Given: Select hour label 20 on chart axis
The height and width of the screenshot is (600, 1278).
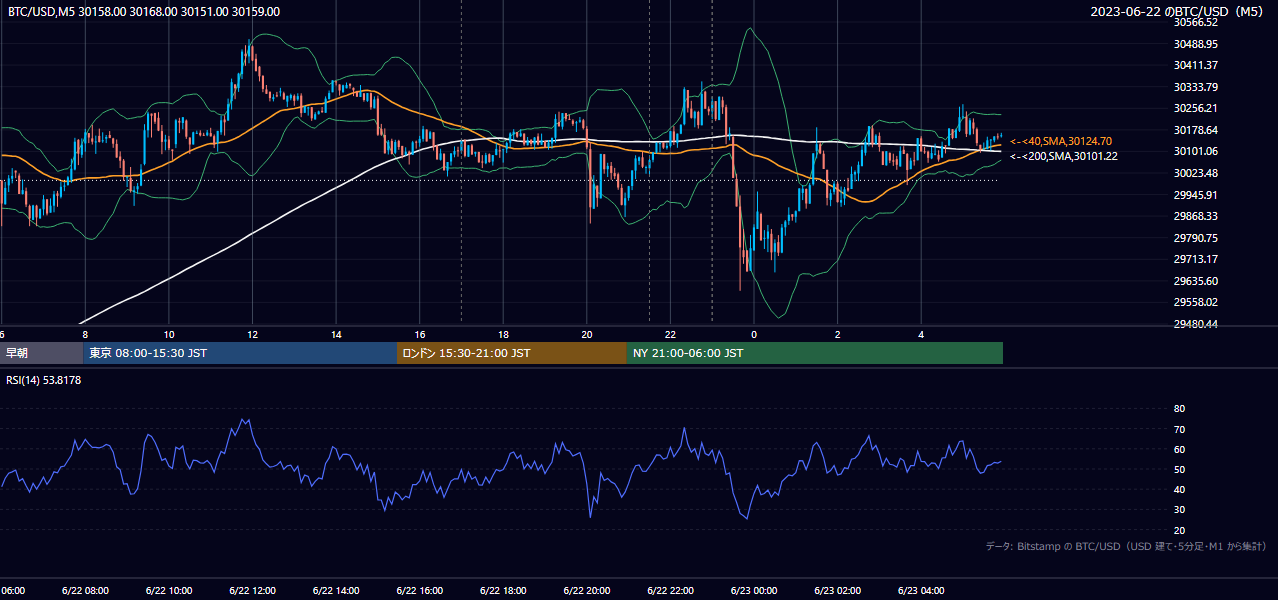Looking at the screenshot, I should [587, 335].
